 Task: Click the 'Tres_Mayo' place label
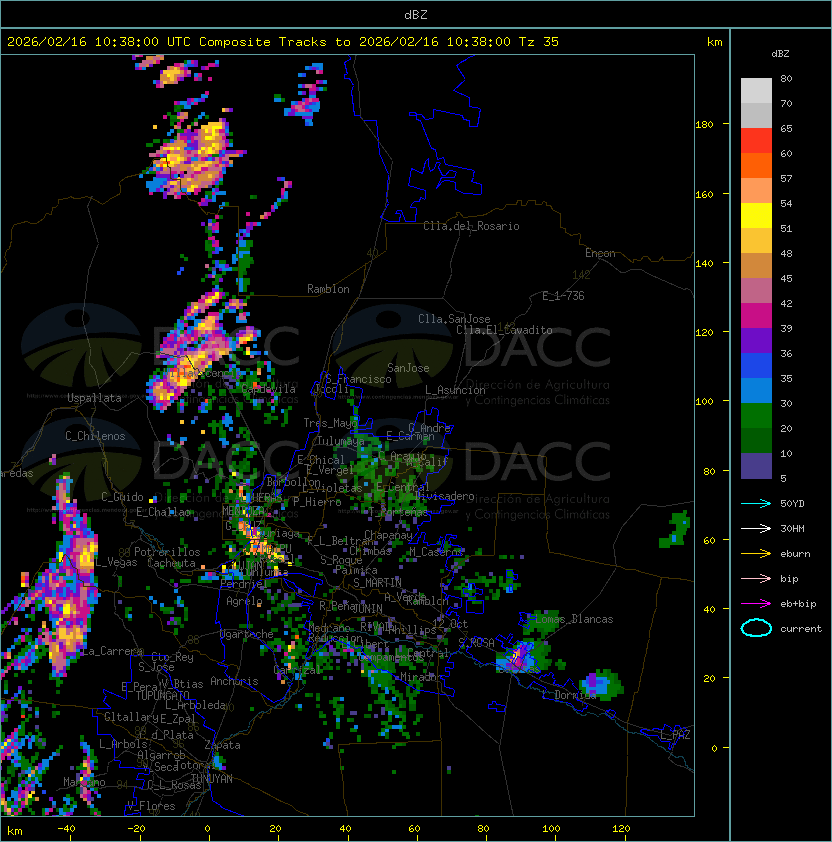(330, 423)
